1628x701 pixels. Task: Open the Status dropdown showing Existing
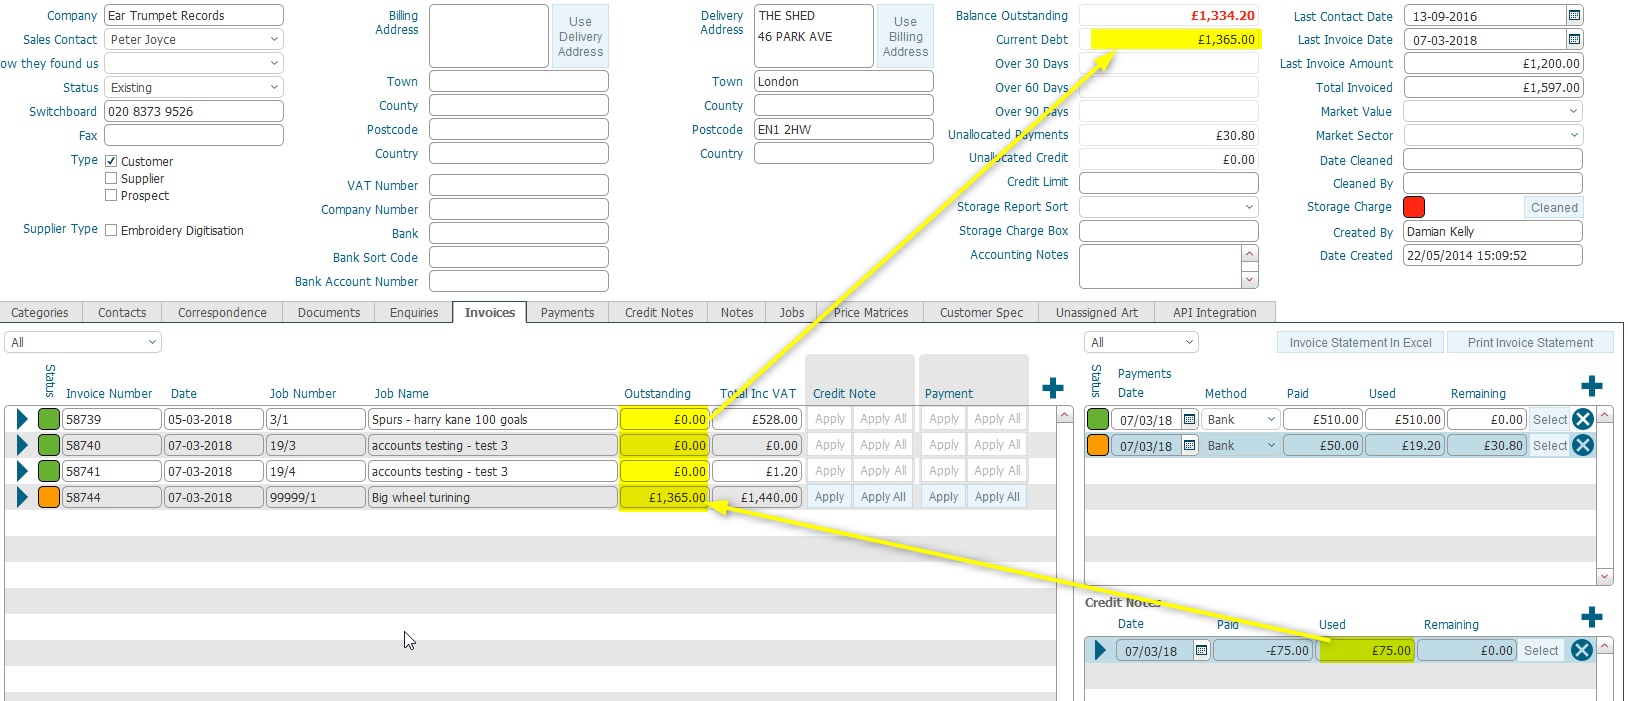pyautogui.click(x=274, y=88)
